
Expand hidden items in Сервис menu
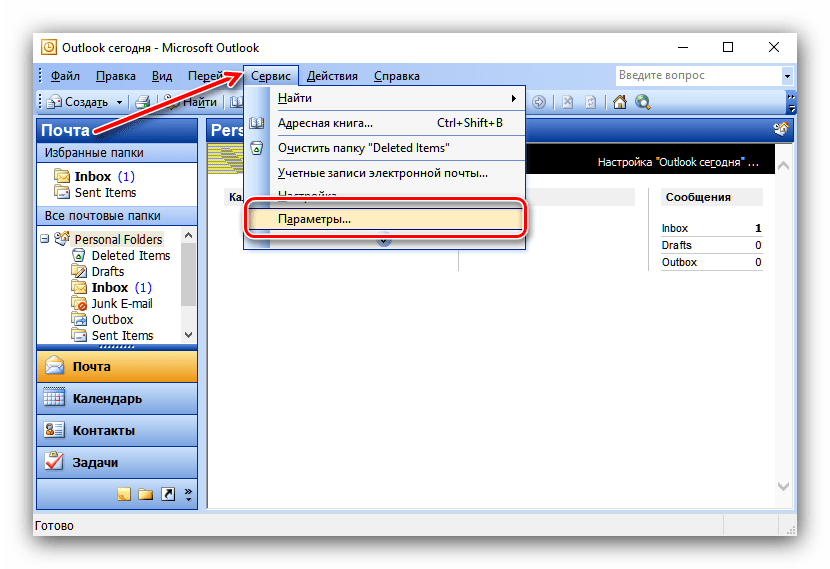383,240
